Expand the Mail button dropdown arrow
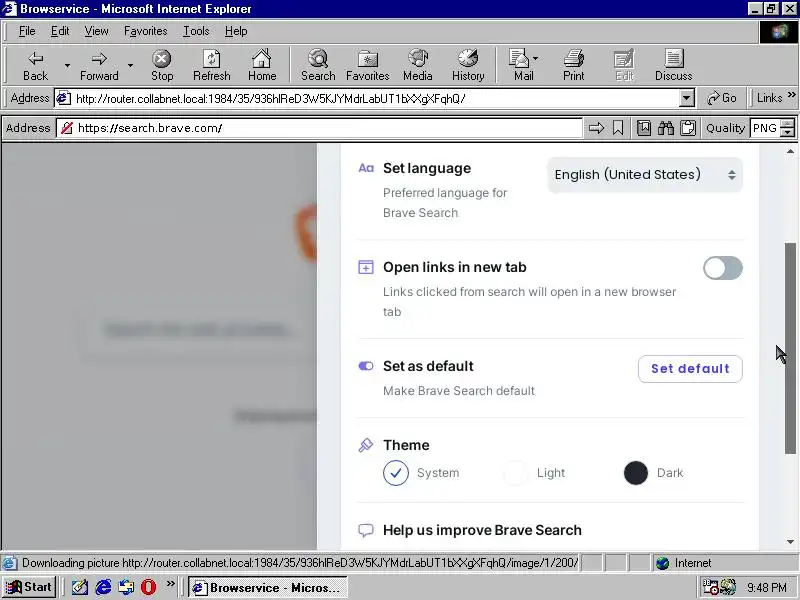 (x=535, y=58)
